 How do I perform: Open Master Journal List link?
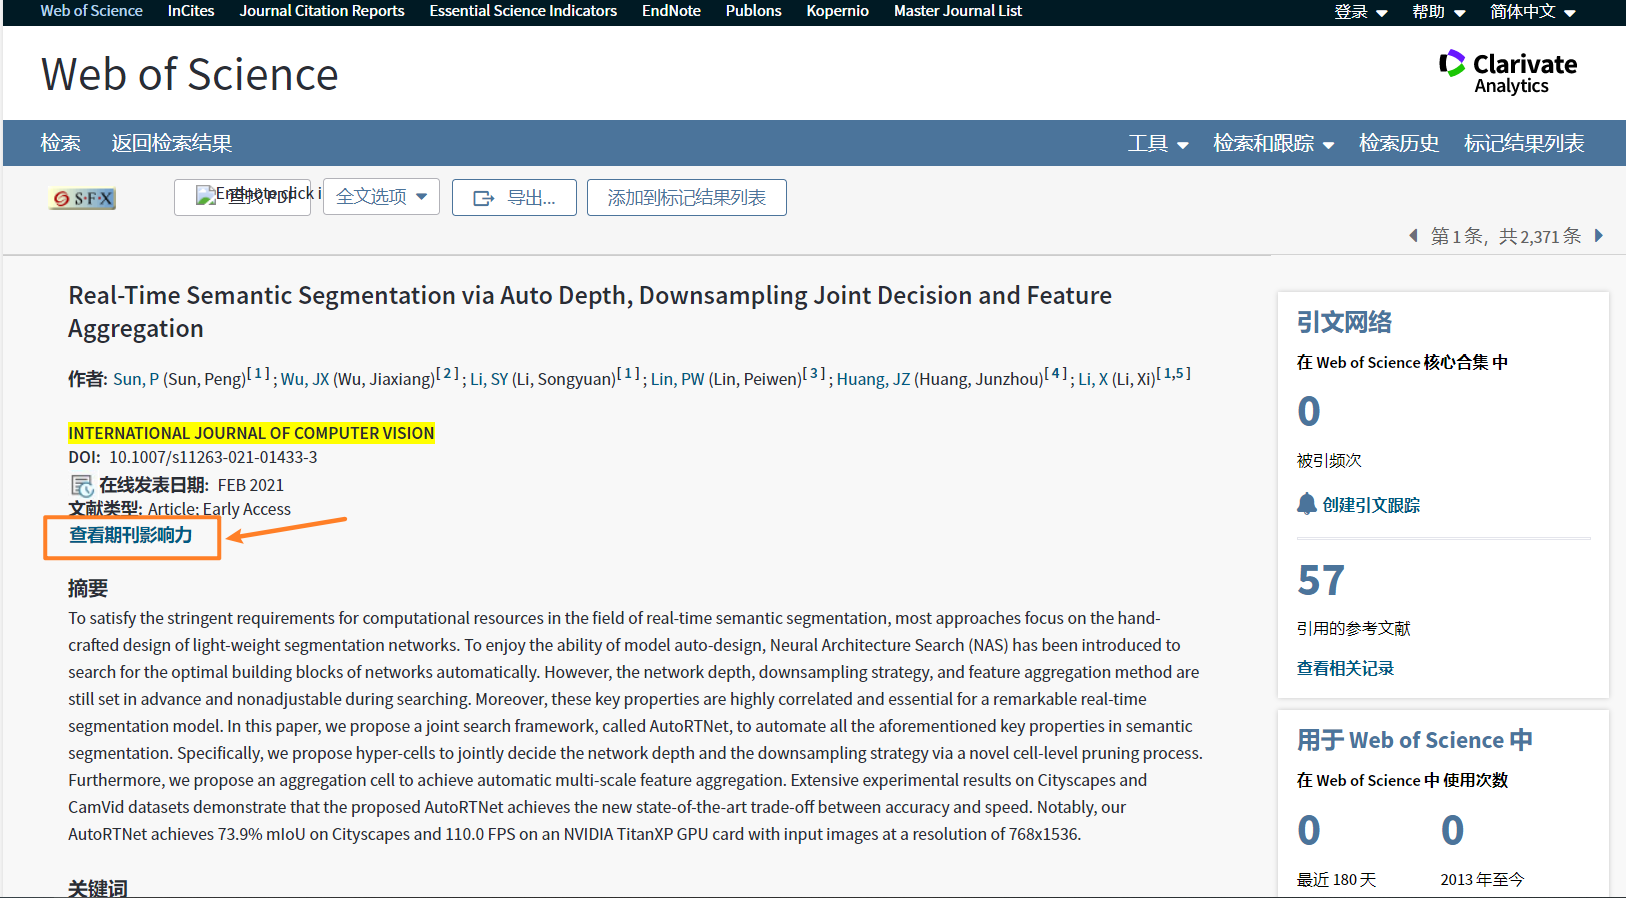click(958, 11)
